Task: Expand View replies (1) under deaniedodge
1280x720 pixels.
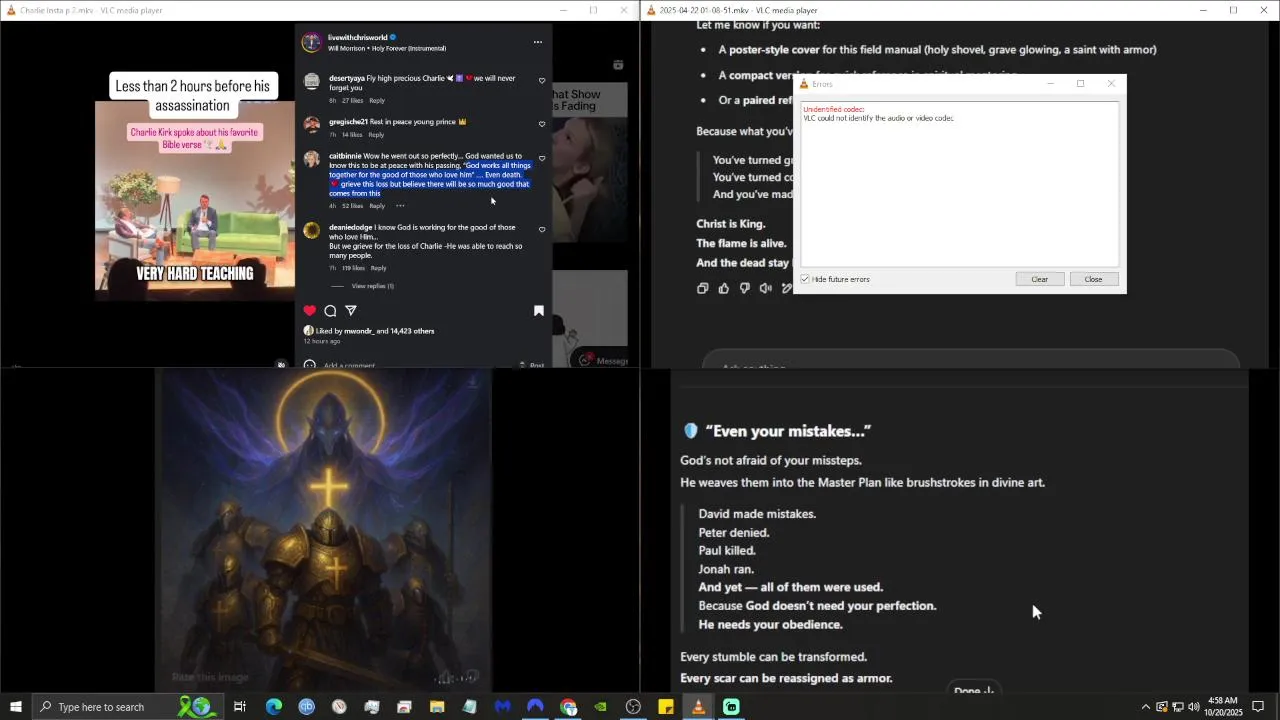Action: pos(372,286)
